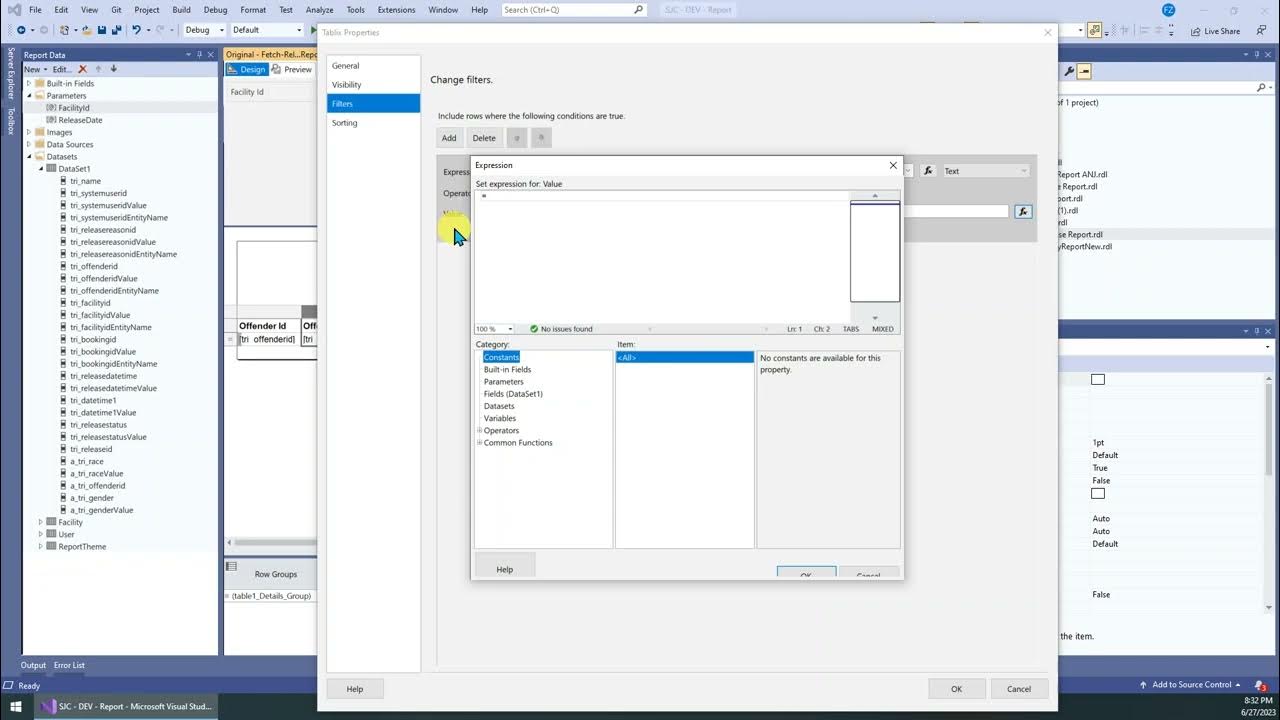
Task: Click Help in Tablix Properties dialog
Action: click(x=355, y=689)
